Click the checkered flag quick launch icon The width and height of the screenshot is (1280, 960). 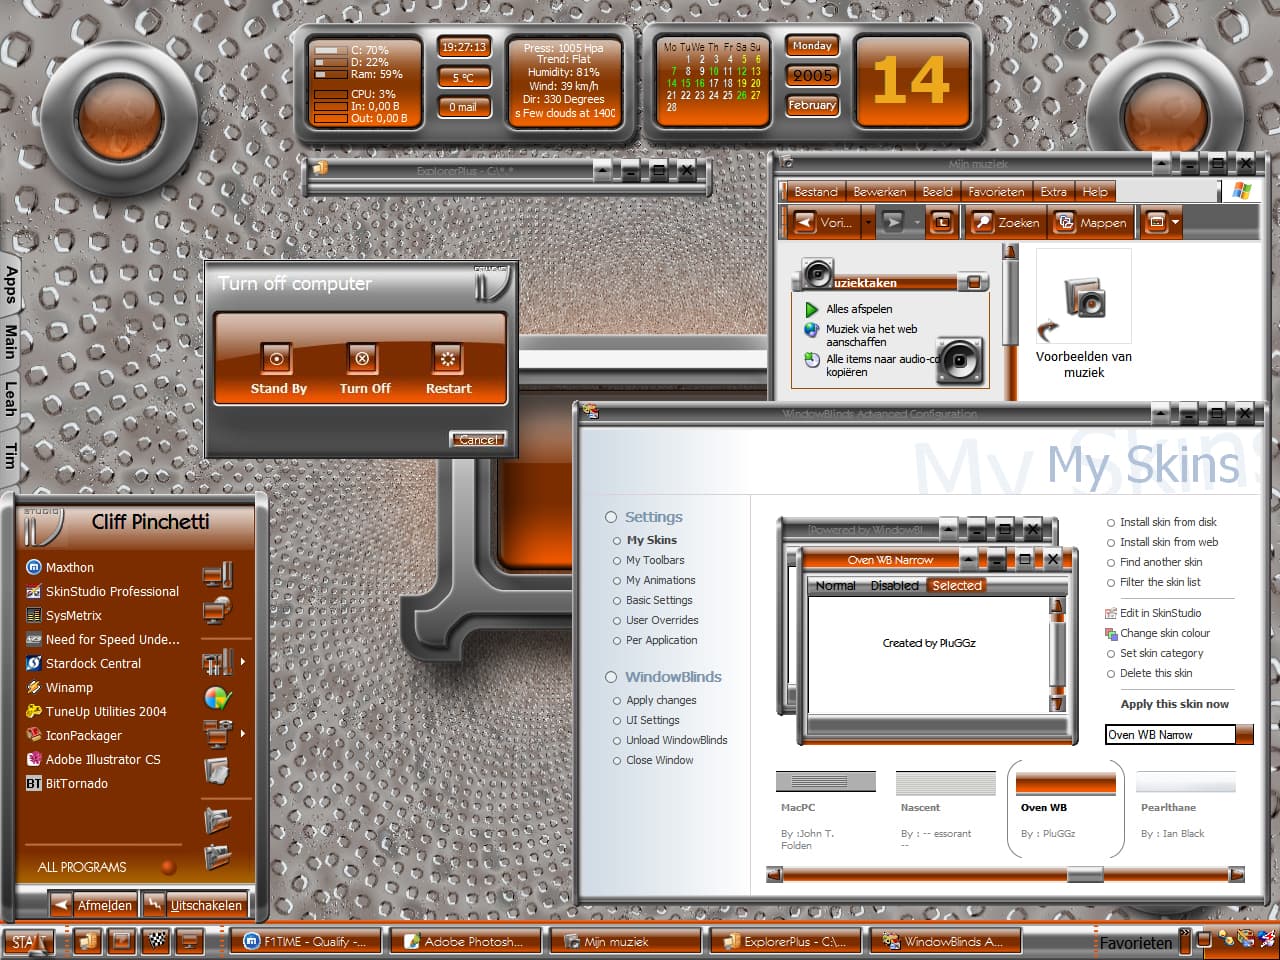(x=156, y=940)
